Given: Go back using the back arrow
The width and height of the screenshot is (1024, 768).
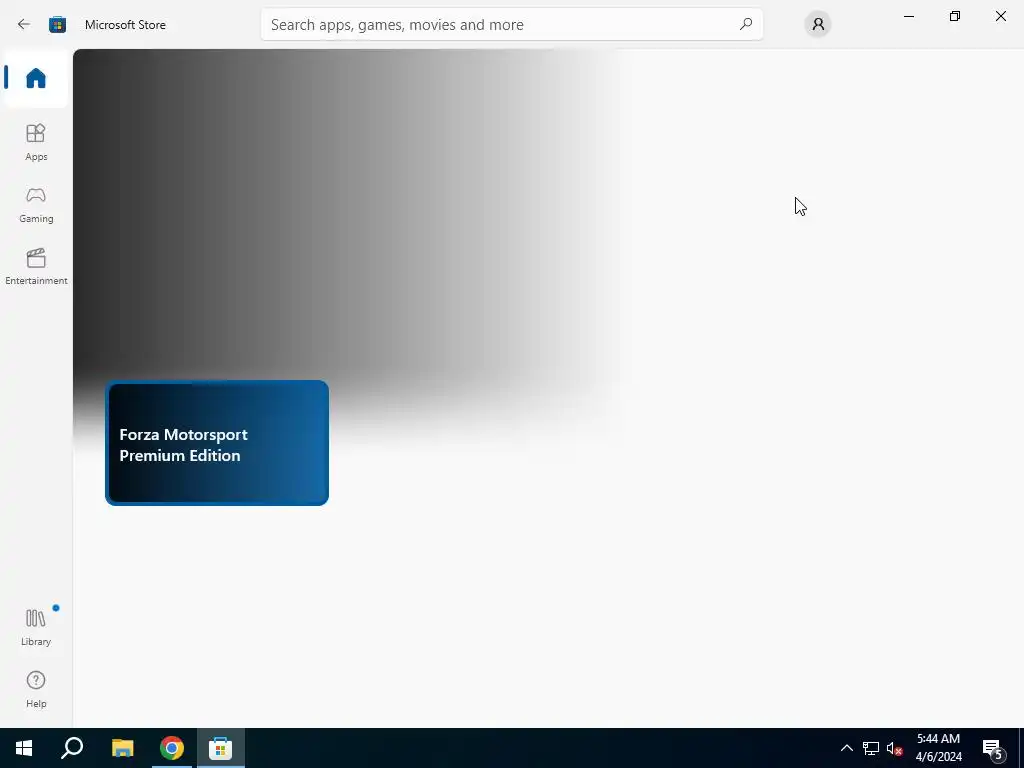Looking at the screenshot, I should [x=24, y=25].
